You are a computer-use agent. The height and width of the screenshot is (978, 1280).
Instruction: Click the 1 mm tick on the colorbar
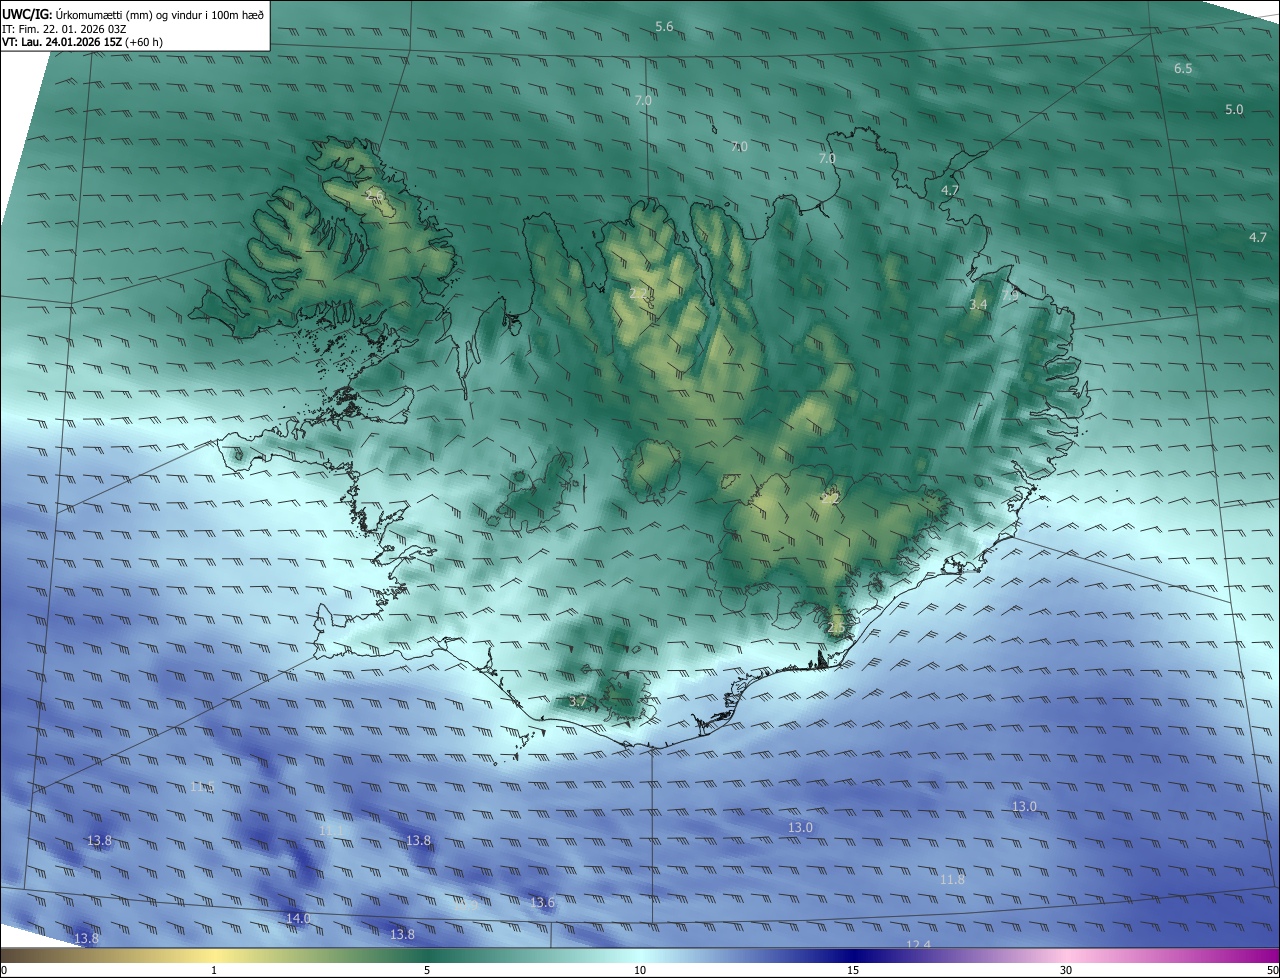(214, 971)
